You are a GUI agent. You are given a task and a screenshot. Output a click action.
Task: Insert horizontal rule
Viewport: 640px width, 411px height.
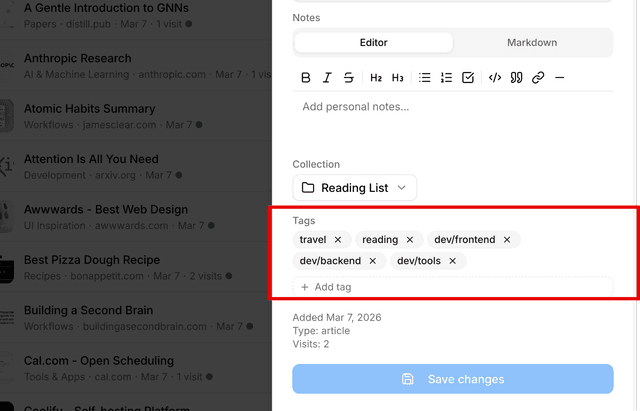[x=560, y=78]
